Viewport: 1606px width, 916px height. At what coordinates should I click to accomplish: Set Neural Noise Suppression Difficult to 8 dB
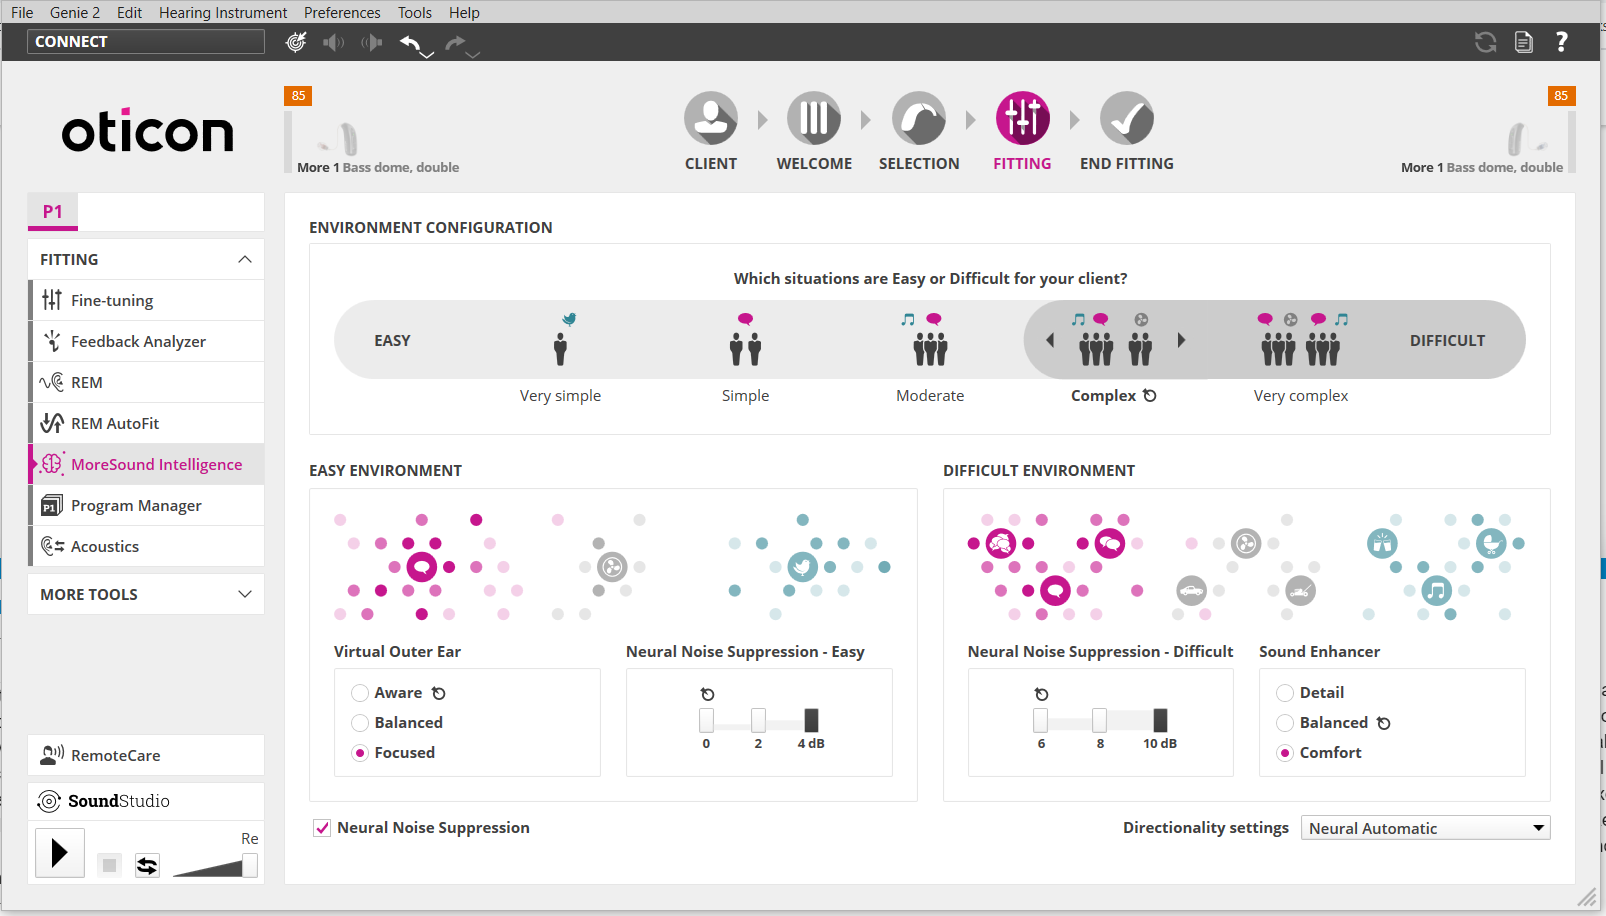pos(1100,720)
